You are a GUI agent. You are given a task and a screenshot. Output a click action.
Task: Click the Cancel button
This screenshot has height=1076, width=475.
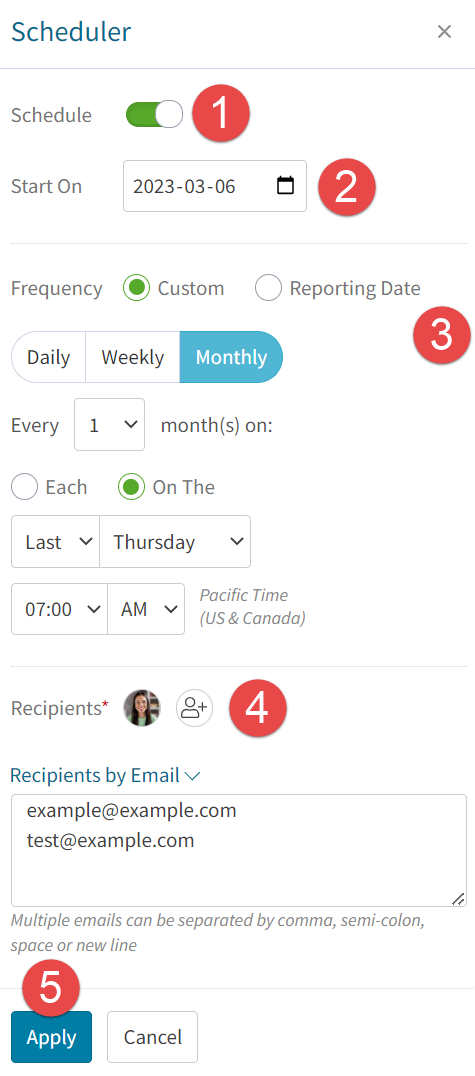(152, 1037)
